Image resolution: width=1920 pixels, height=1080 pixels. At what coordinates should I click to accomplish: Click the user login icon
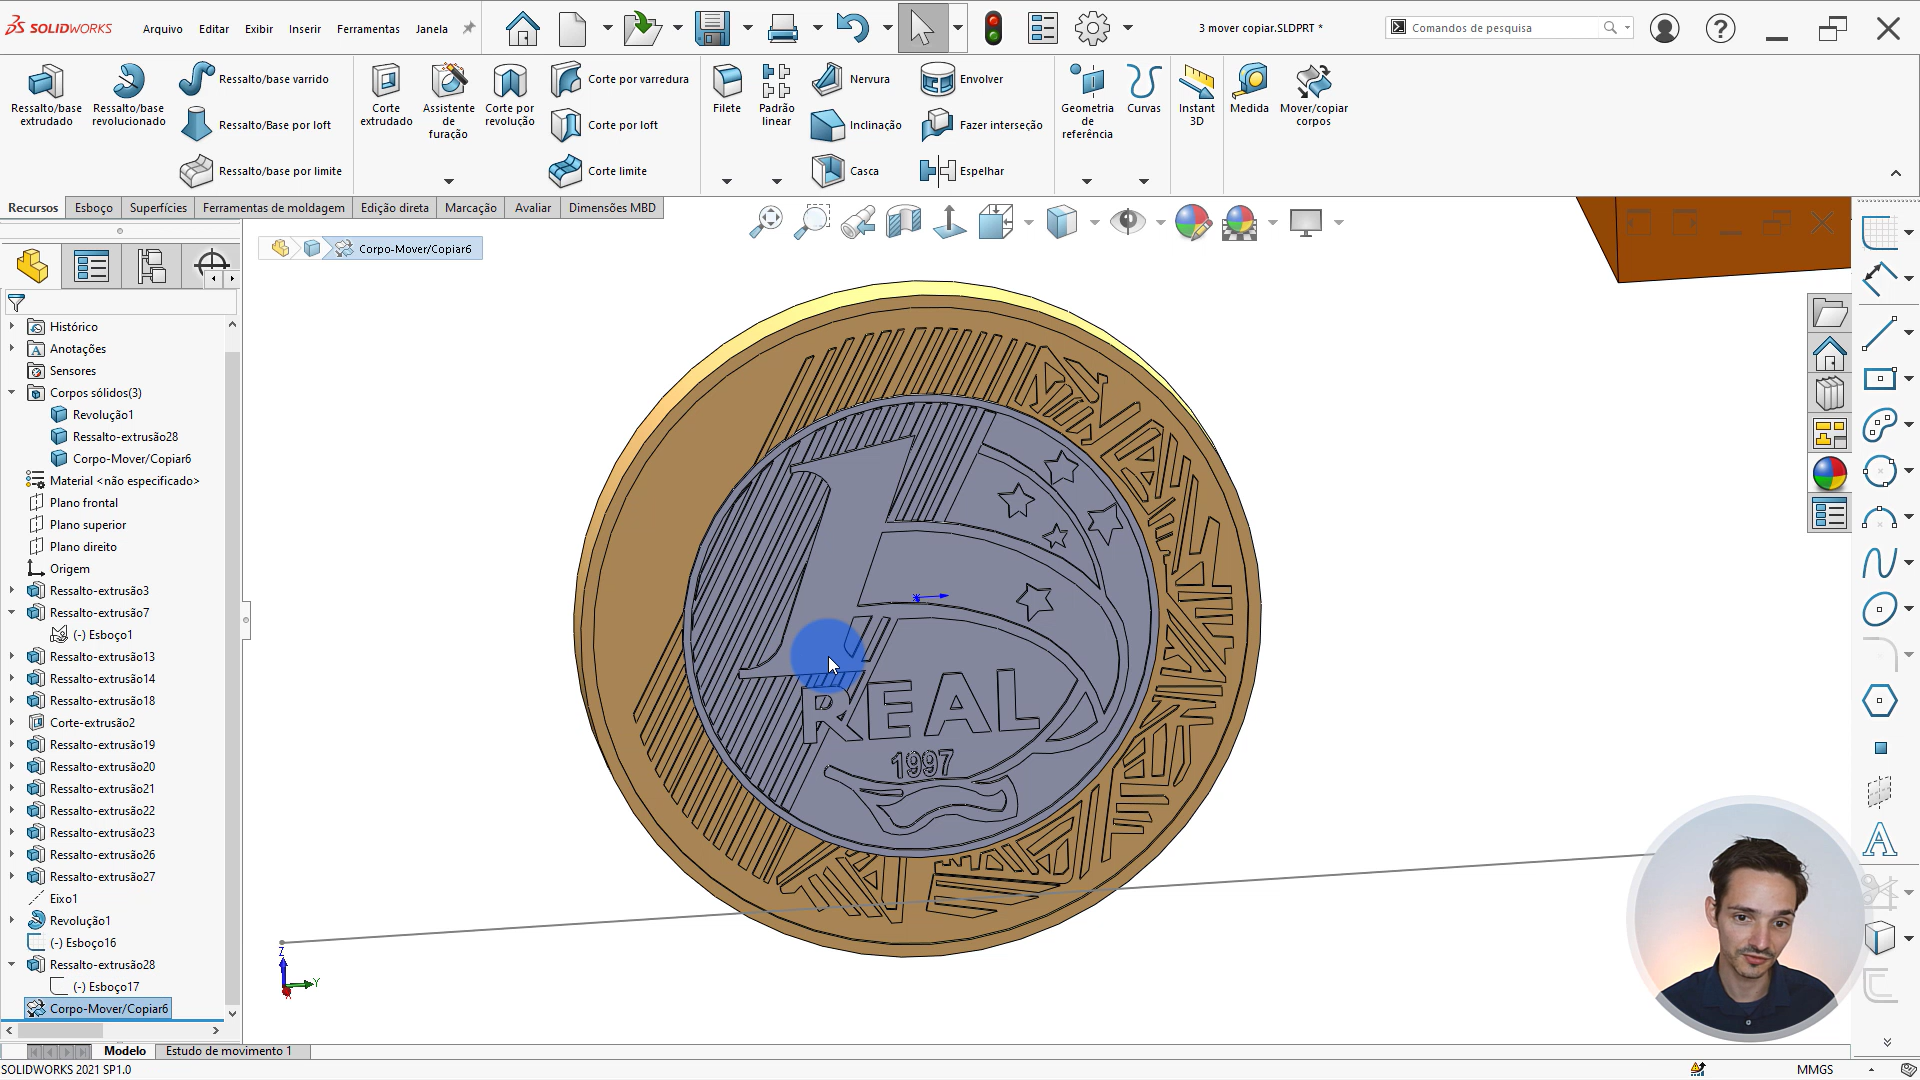point(1664,28)
